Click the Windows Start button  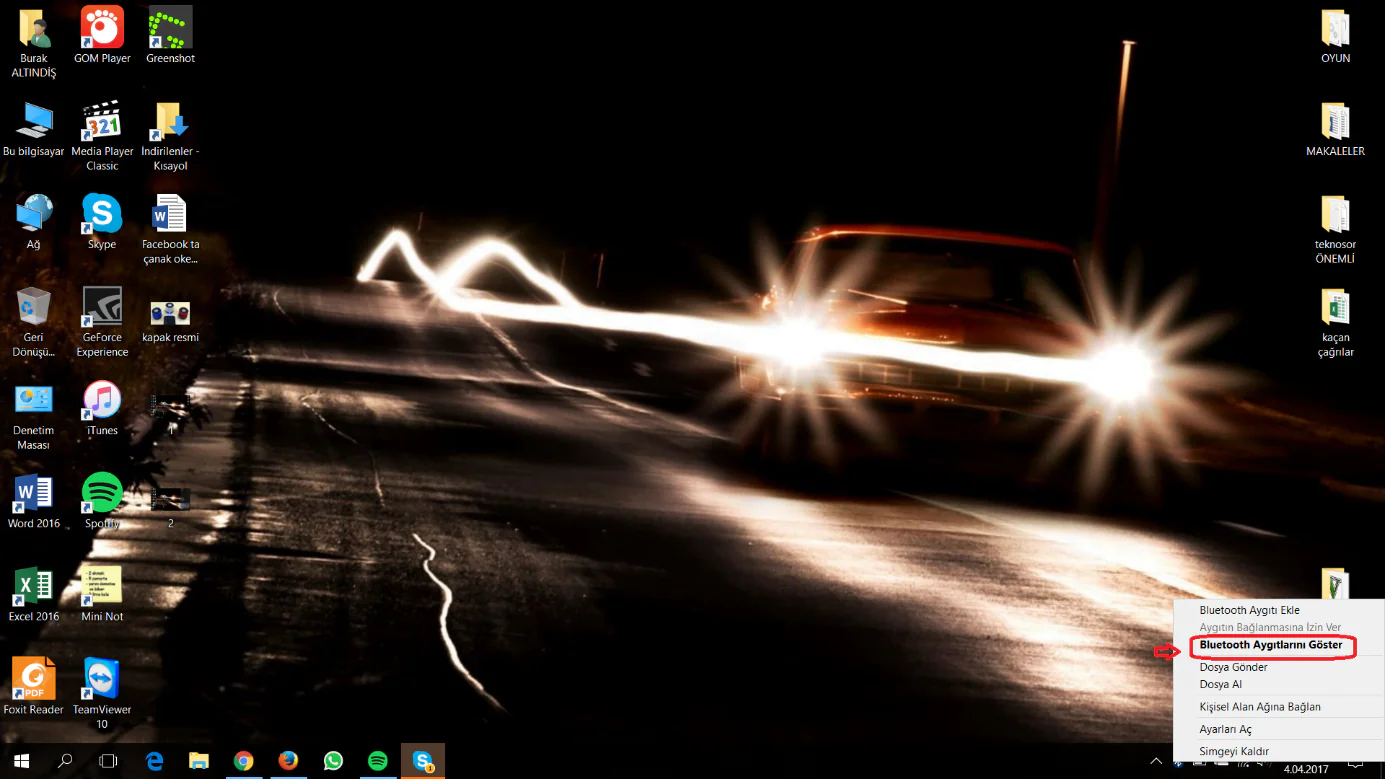[x=21, y=761]
